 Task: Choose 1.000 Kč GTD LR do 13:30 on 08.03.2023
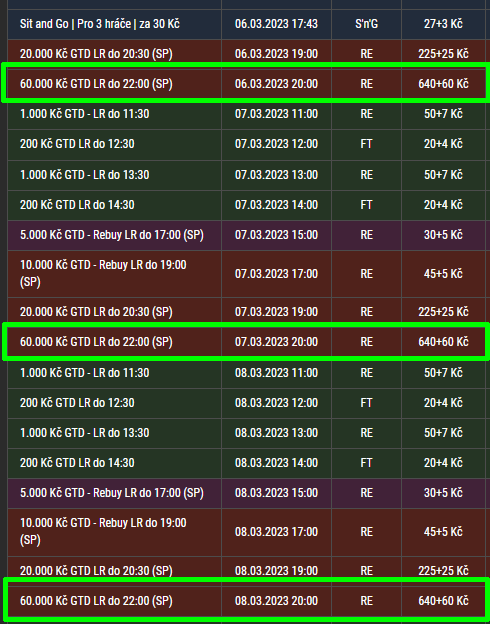tap(247, 433)
